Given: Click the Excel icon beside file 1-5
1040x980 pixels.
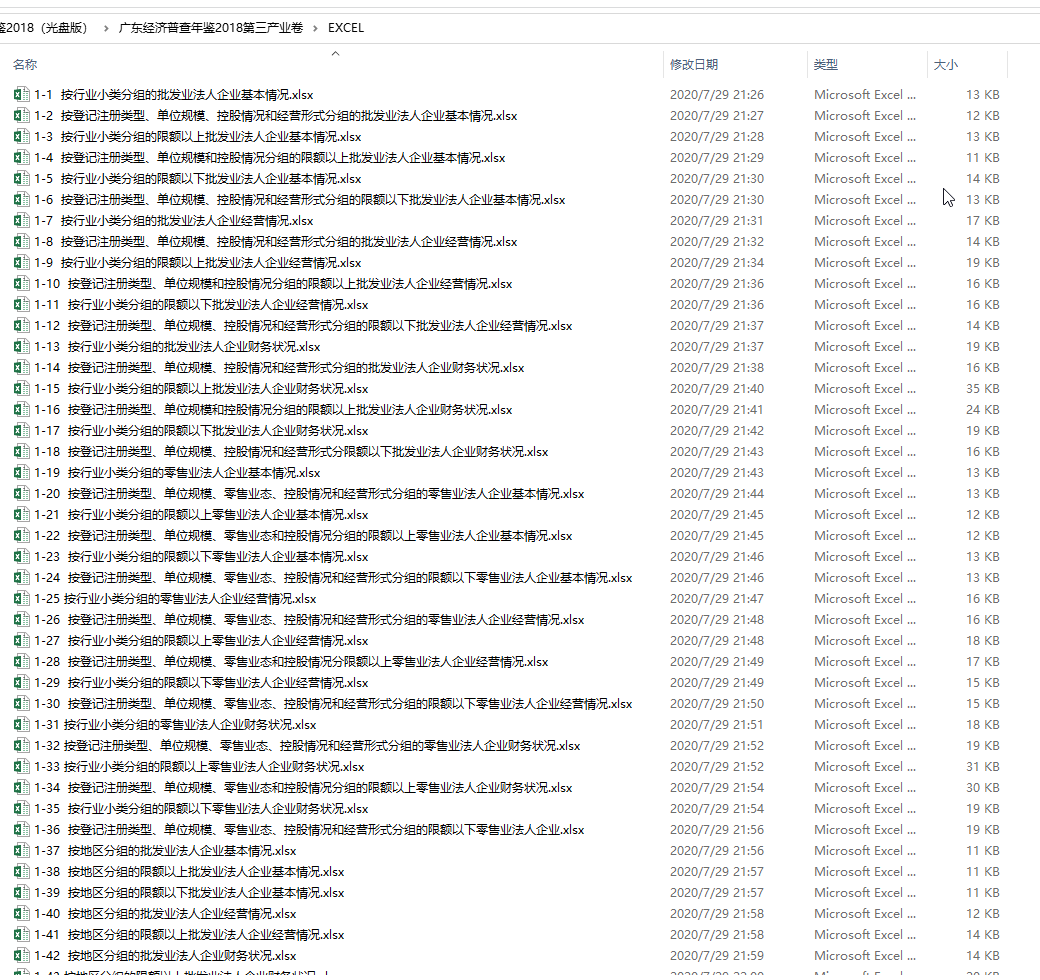Looking at the screenshot, I should click(21, 178).
